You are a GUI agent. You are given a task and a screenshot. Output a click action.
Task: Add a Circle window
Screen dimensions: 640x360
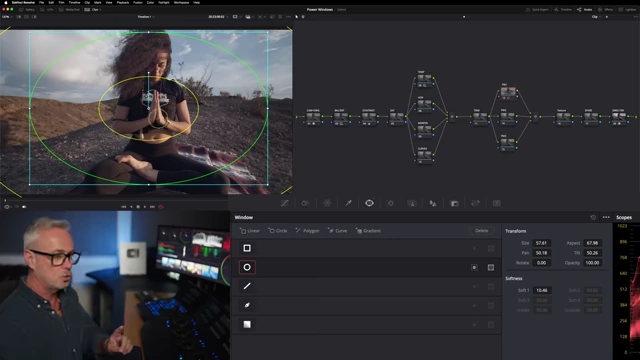point(278,231)
